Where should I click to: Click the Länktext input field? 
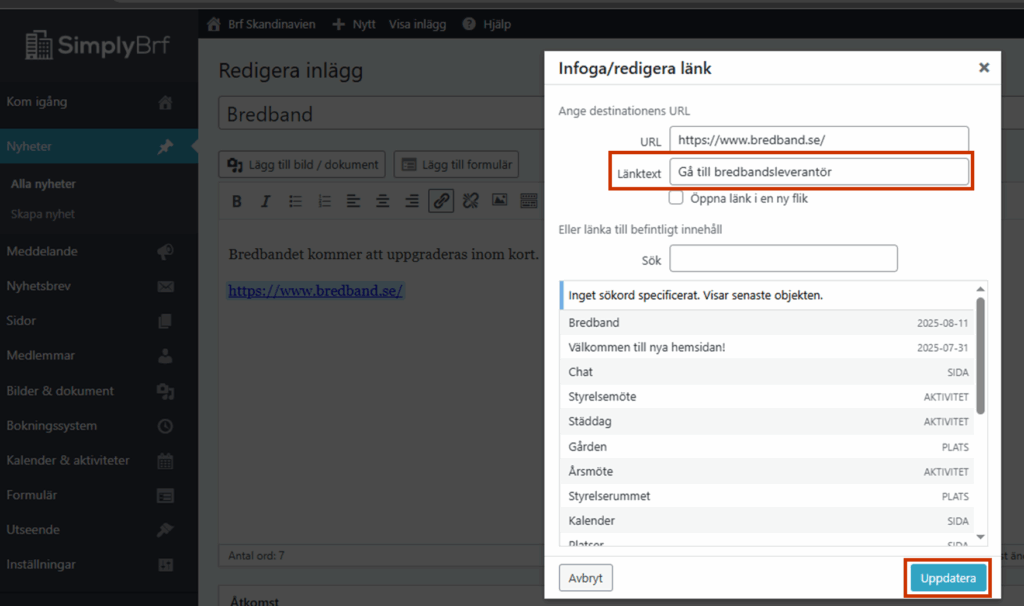tap(819, 172)
